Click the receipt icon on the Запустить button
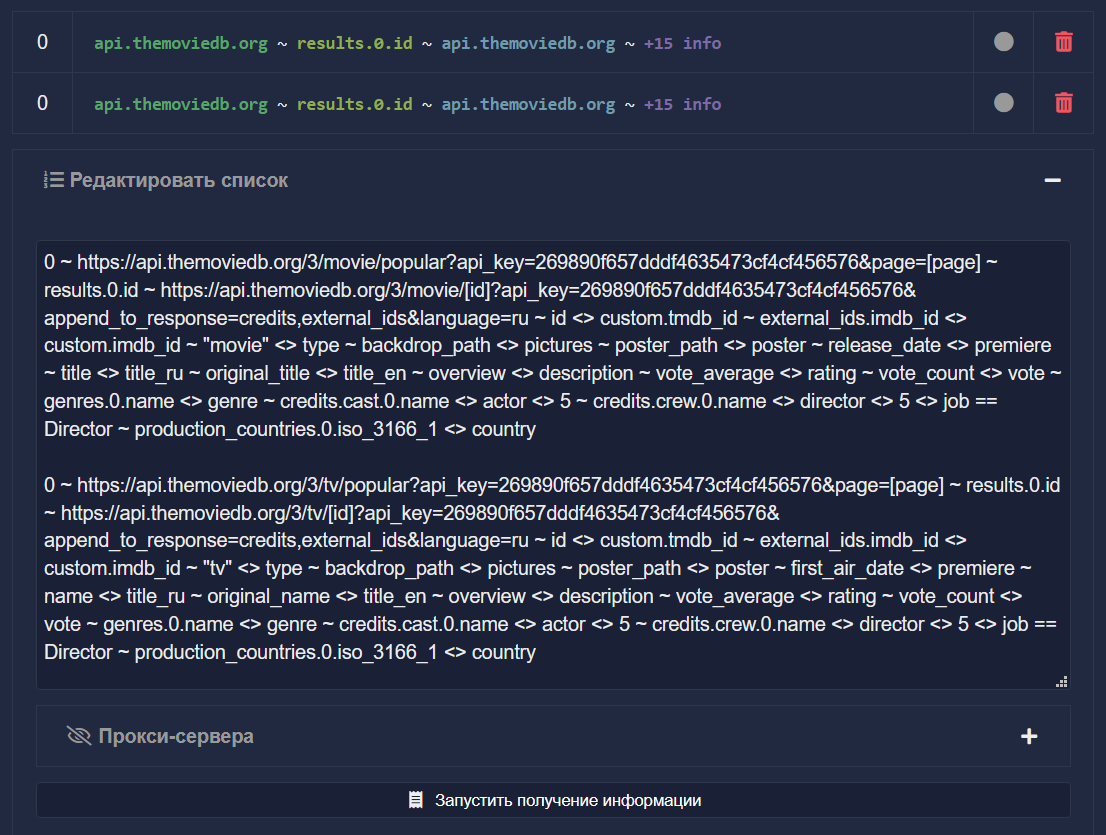The image size is (1106, 835). tap(415, 800)
